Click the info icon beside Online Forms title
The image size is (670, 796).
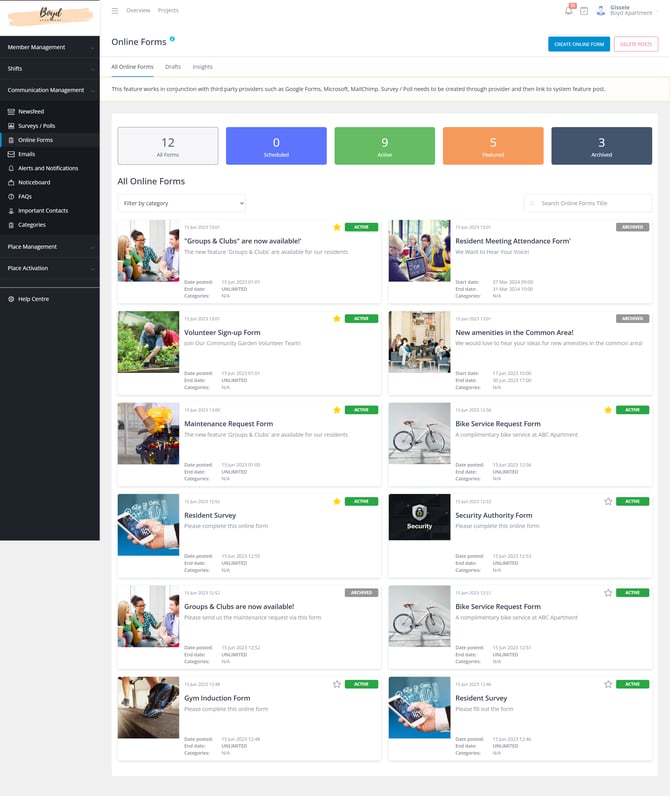pos(172,39)
